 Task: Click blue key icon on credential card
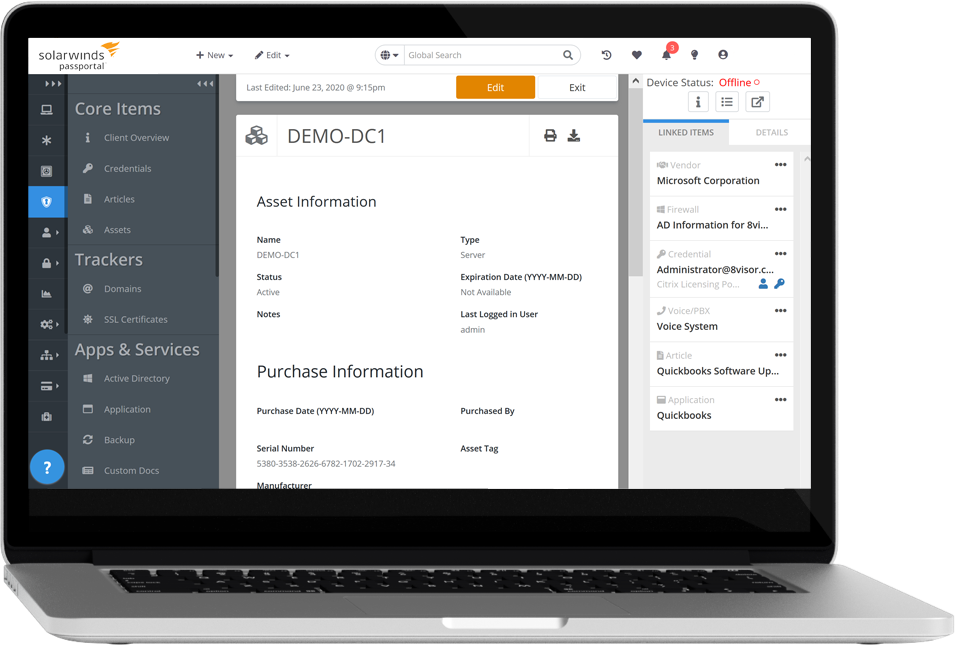(779, 284)
